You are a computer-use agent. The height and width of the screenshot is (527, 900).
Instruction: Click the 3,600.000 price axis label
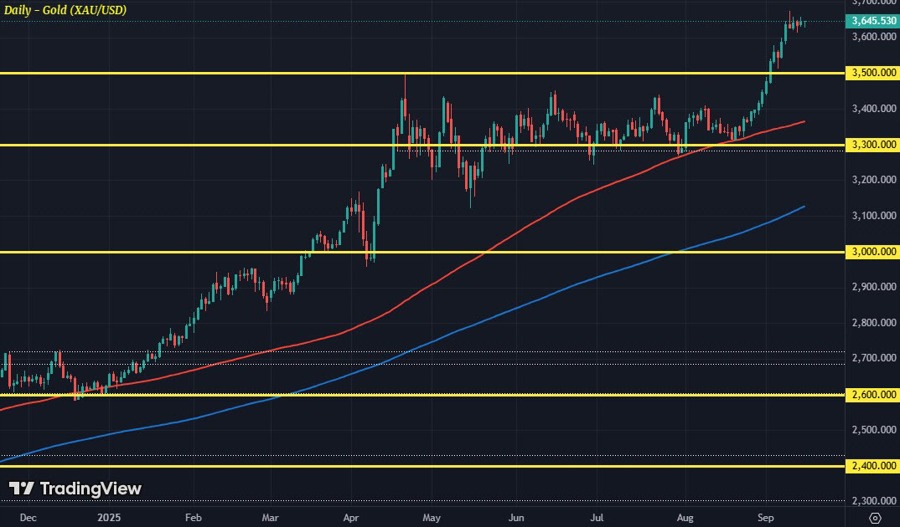(x=874, y=37)
